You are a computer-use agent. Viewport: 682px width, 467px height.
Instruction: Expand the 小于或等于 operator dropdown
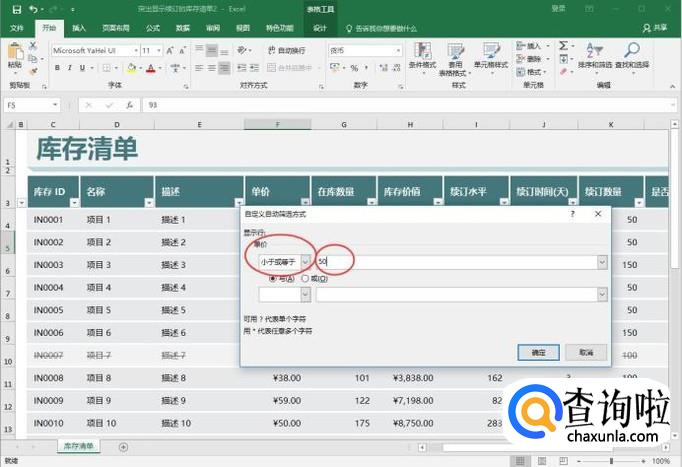pyautogui.click(x=305, y=262)
